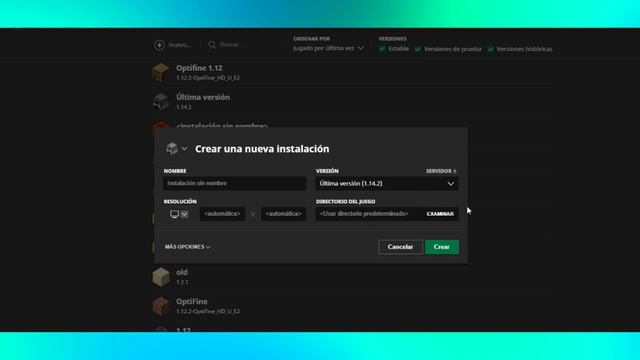Click the search magnifier icon in the background
The height and width of the screenshot is (360, 640).
coord(212,45)
